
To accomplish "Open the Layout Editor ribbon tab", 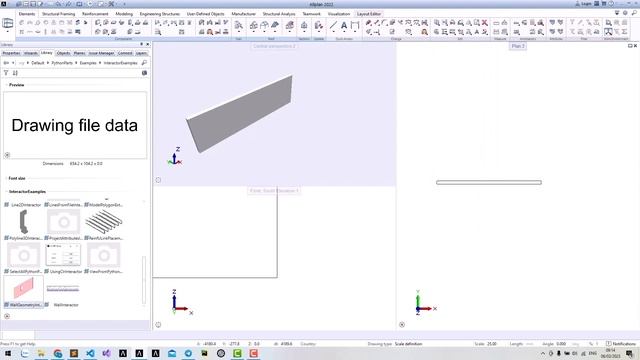I will coord(369,14).
